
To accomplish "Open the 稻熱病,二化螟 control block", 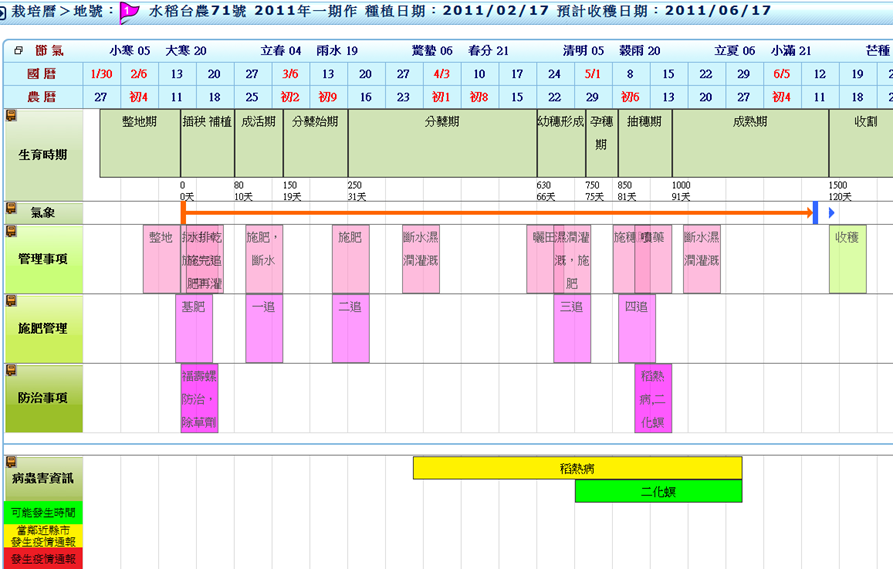I will (653, 398).
